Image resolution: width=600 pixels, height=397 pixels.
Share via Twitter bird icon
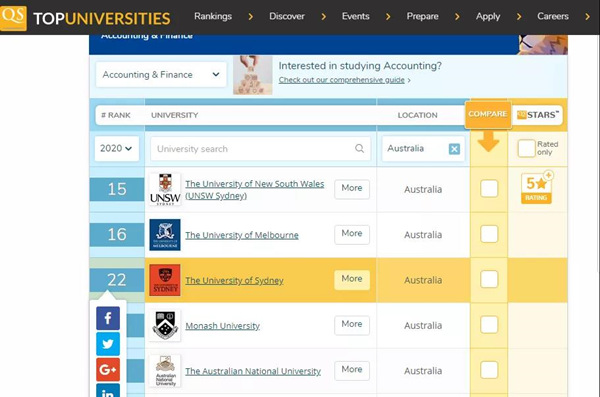coord(108,344)
